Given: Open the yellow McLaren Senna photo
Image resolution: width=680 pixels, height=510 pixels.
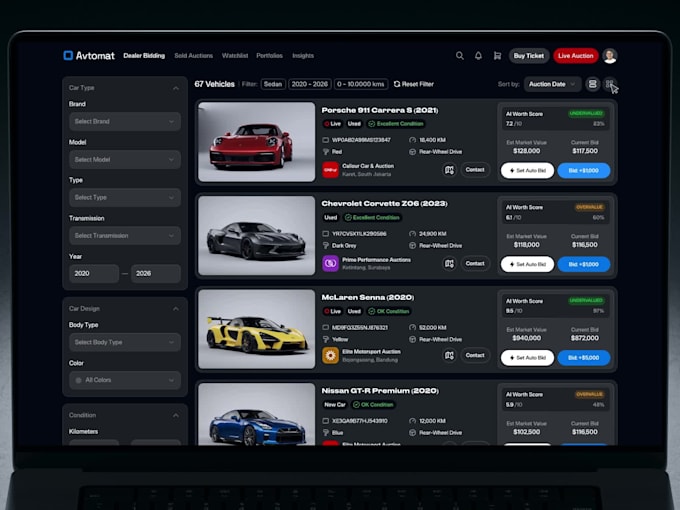Looking at the screenshot, I should (257, 329).
